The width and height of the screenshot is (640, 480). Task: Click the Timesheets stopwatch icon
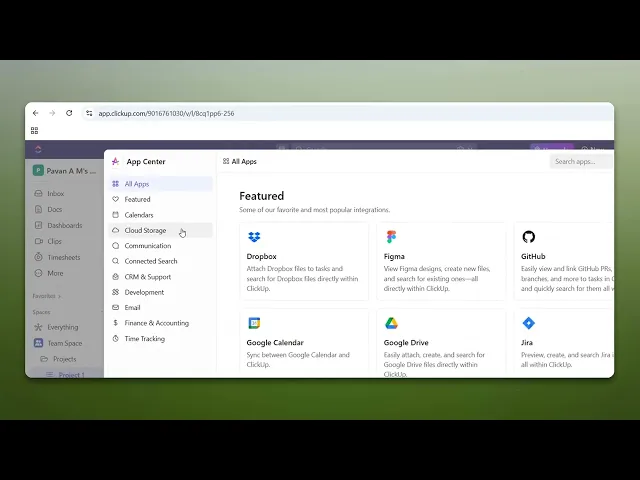pyautogui.click(x=38, y=257)
